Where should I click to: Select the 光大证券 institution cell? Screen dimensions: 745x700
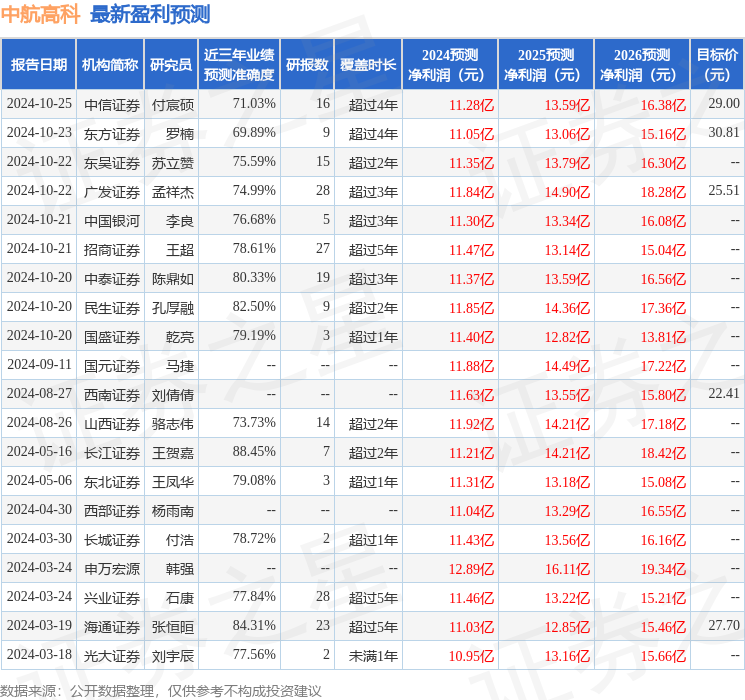pos(112,656)
